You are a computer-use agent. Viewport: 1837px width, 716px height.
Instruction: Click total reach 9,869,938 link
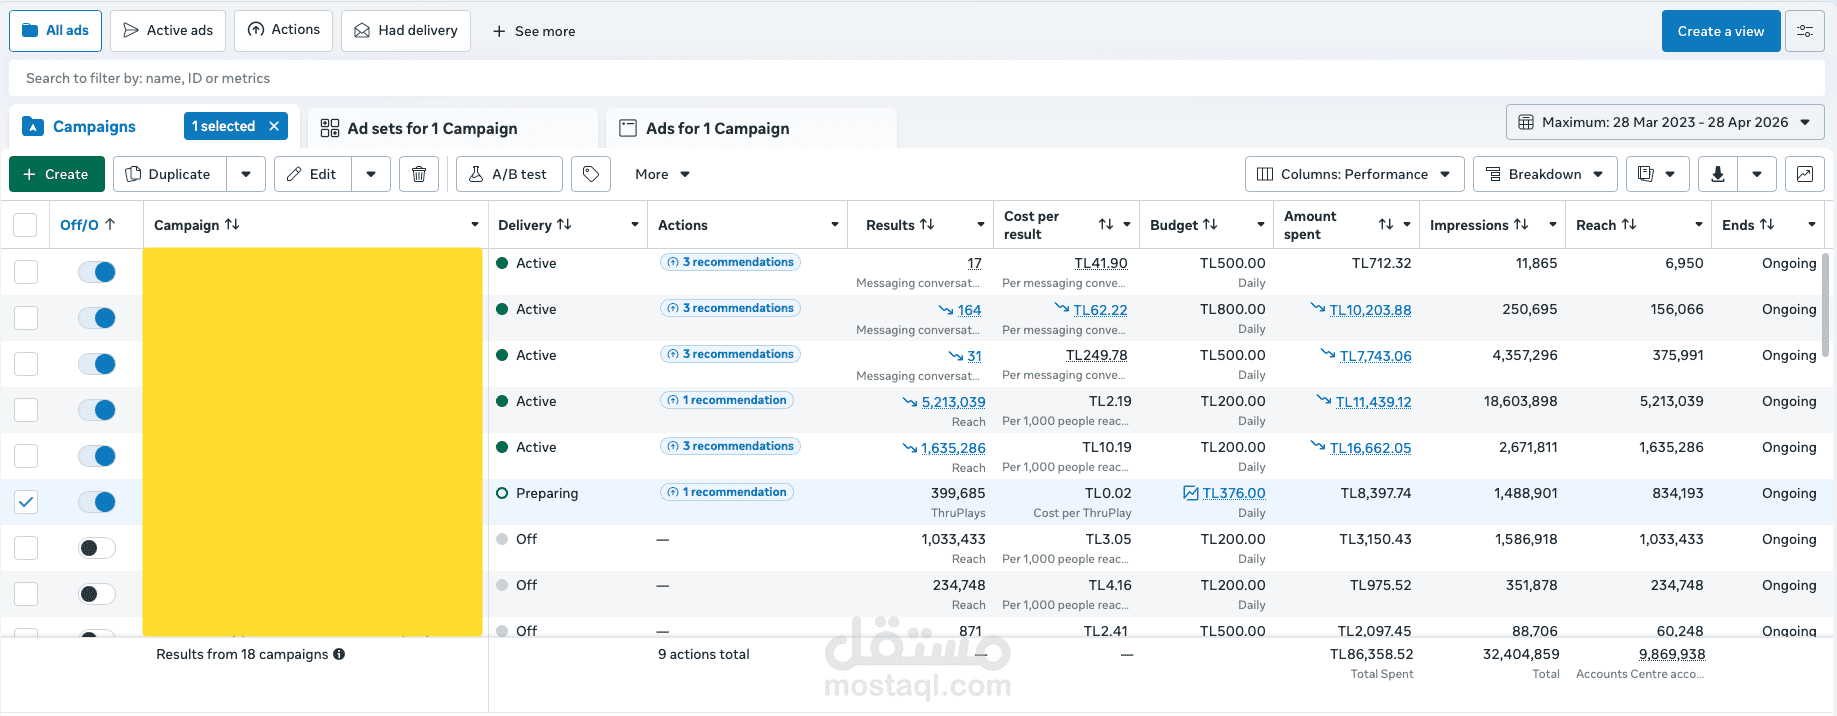(1672, 654)
